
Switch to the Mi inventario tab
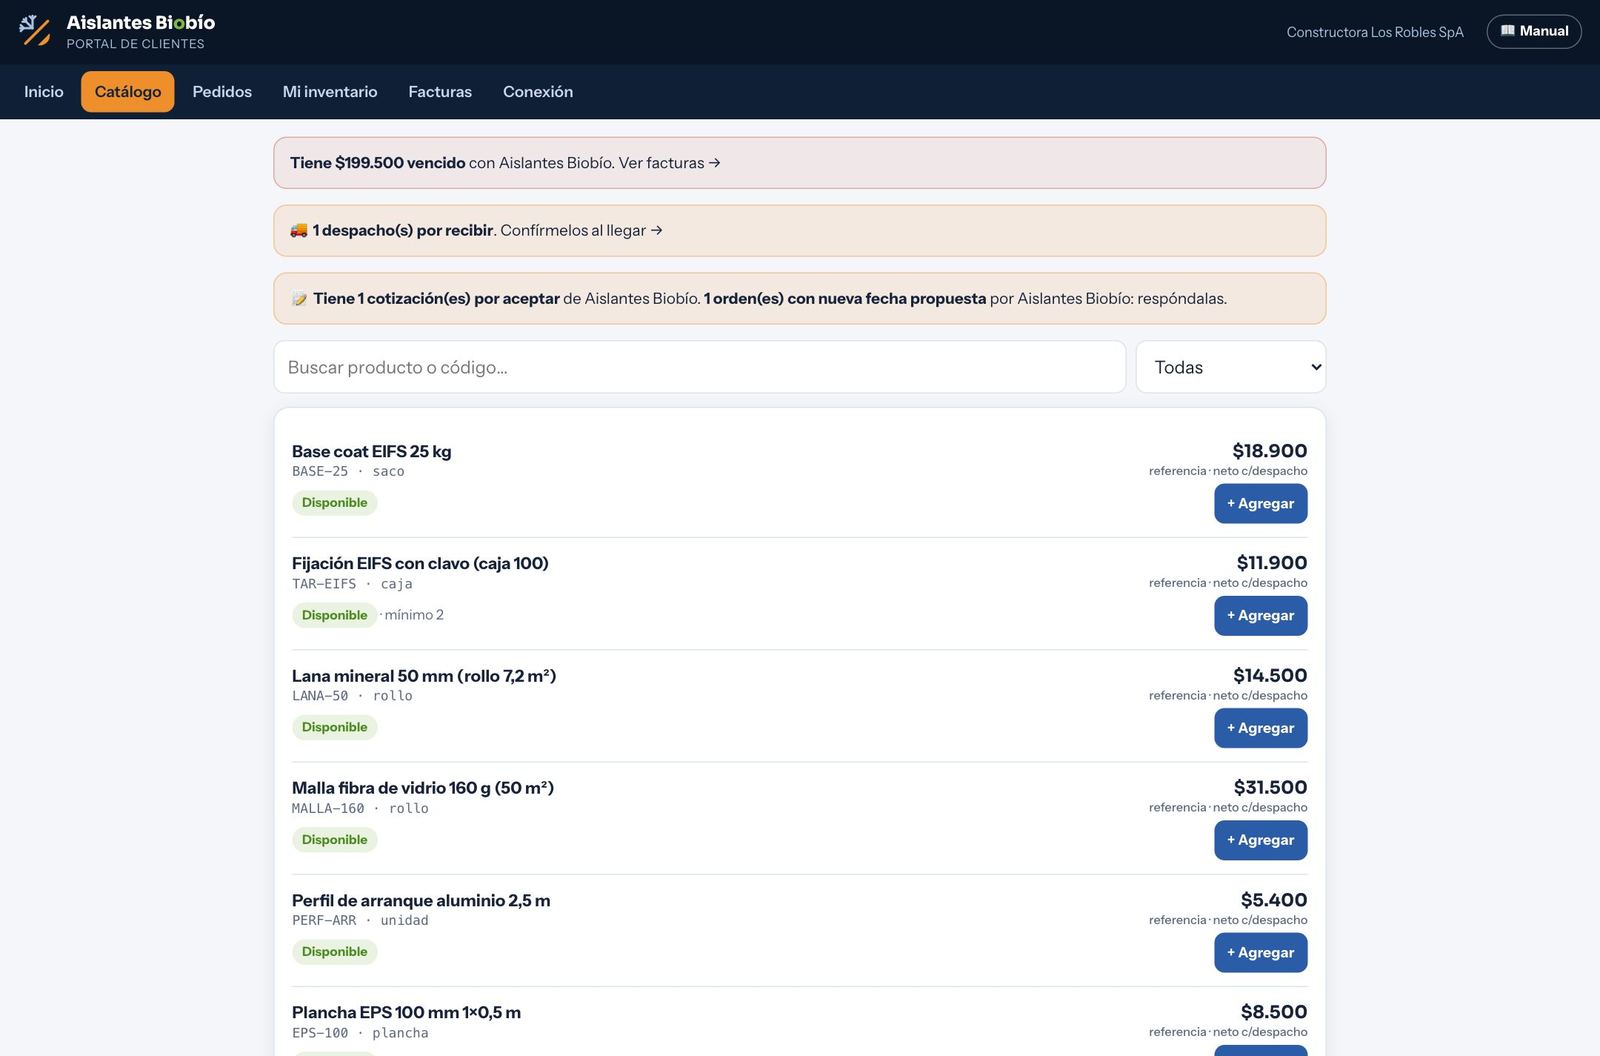click(x=330, y=92)
